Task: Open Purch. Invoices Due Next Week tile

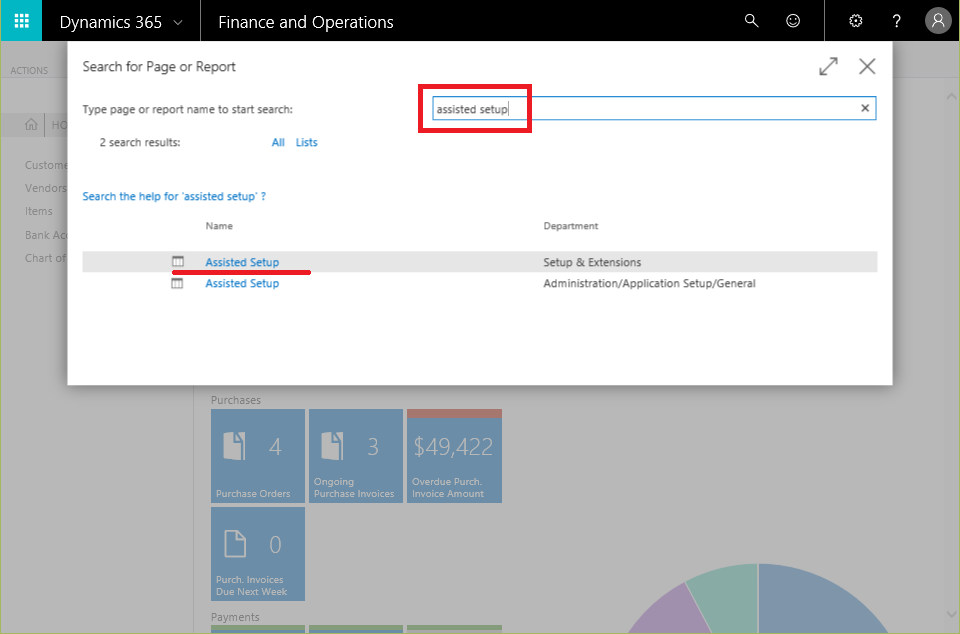Action: coord(258,554)
